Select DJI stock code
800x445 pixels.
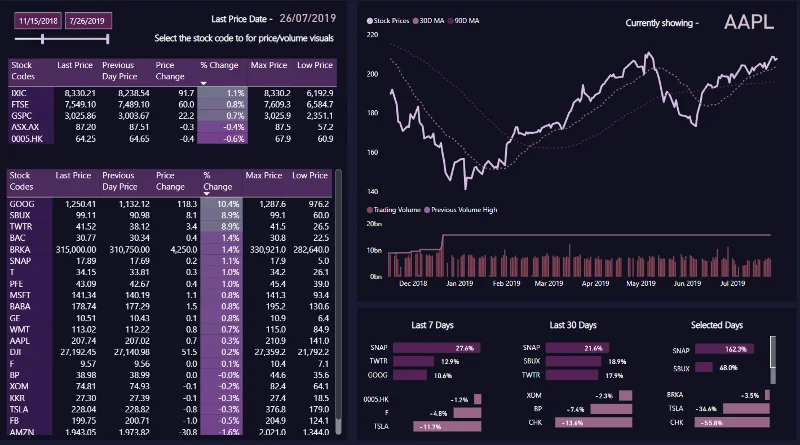click(15, 352)
